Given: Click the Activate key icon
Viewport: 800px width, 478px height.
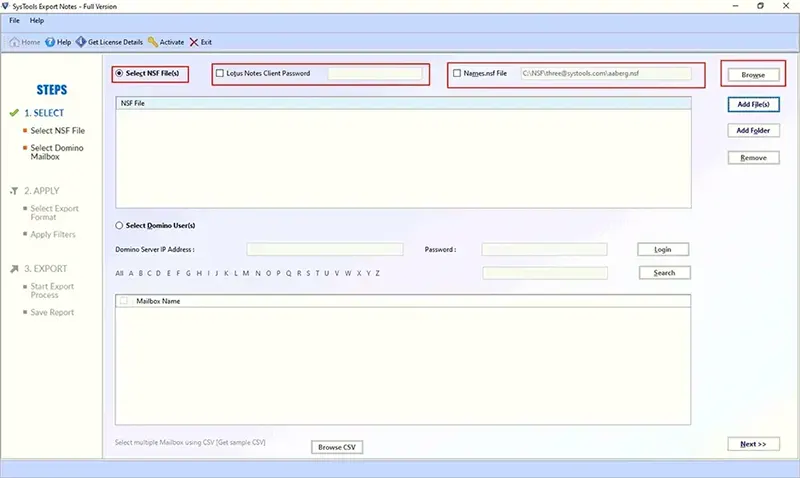Looking at the screenshot, I should [153, 42].
